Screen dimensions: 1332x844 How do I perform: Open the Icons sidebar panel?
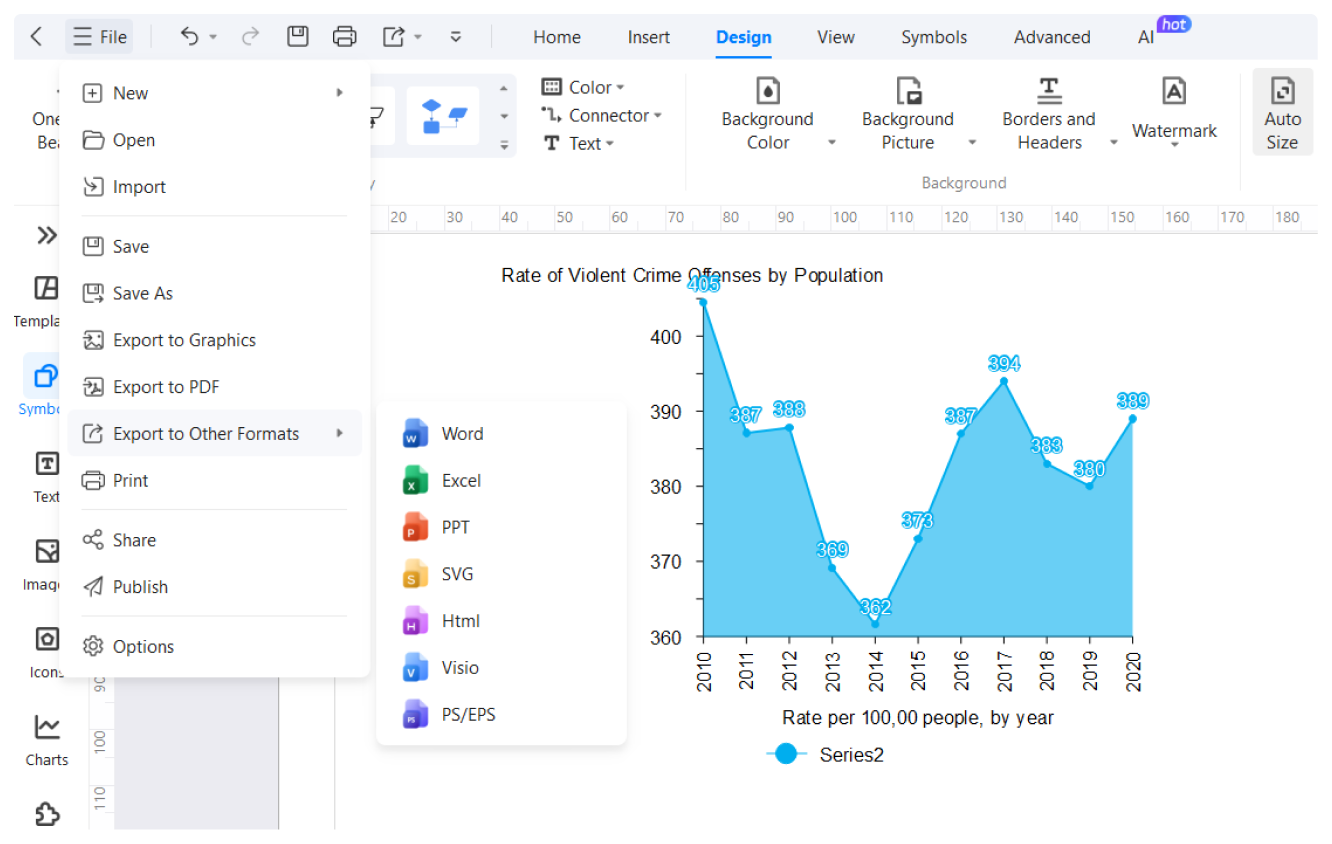[46, 639]
